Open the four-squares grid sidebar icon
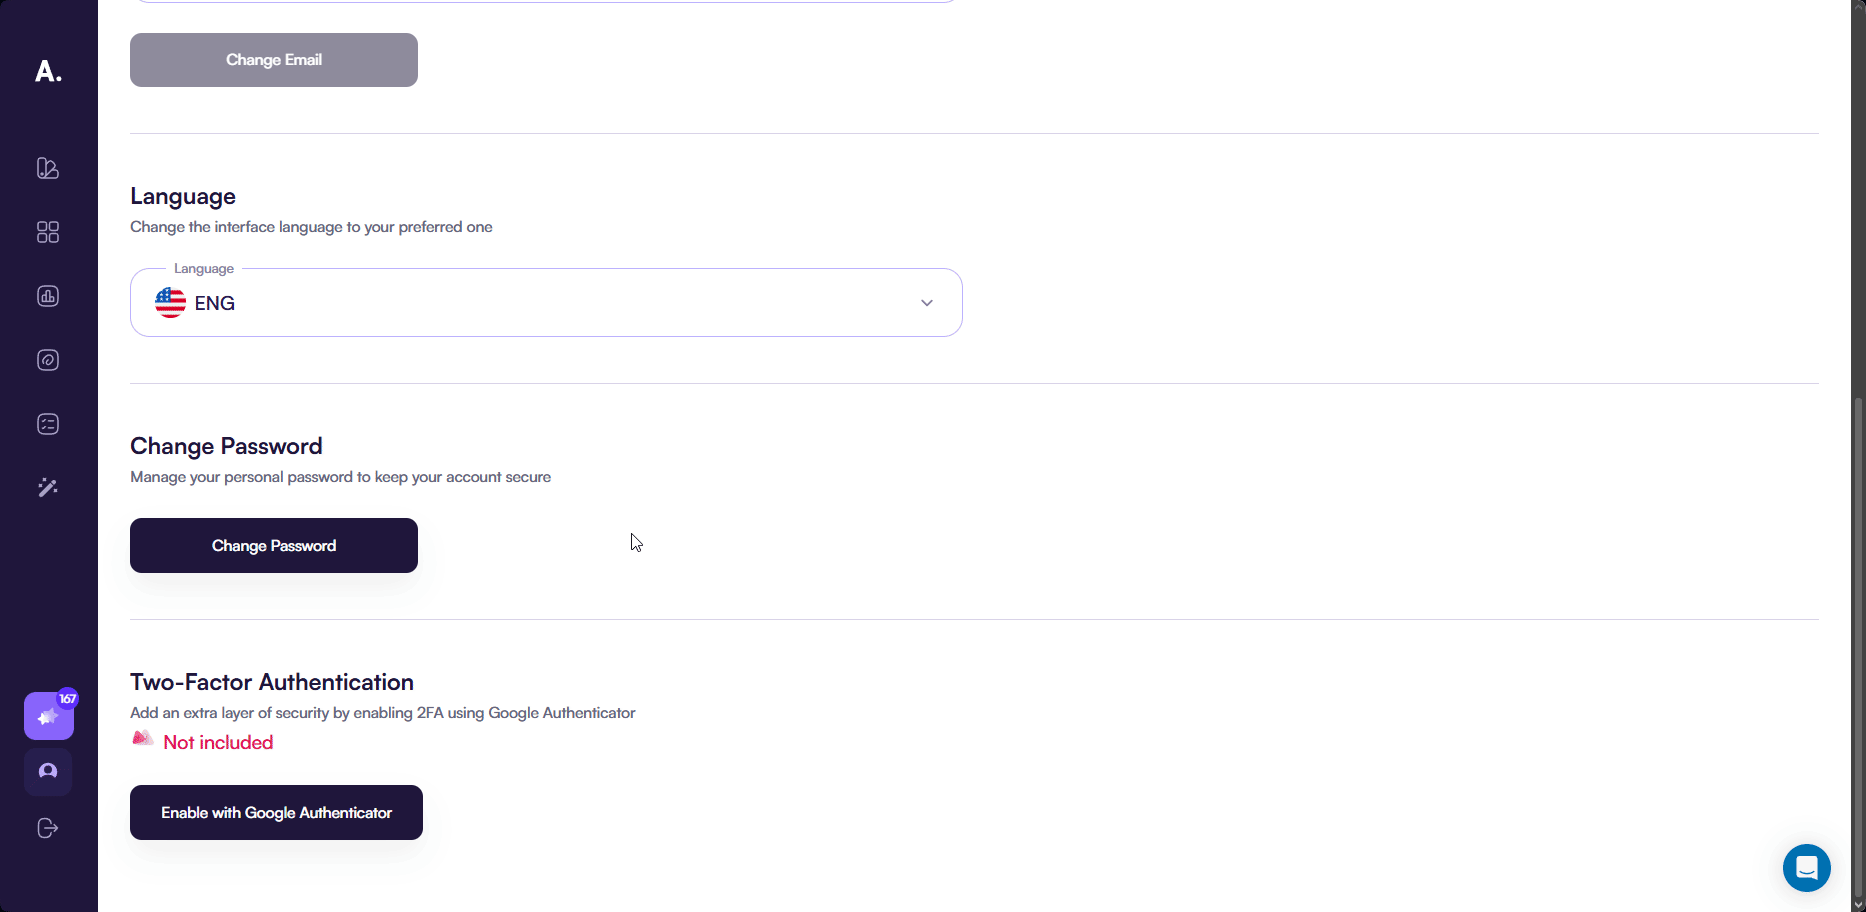The image size is (1866, 912). pos(48,232)
